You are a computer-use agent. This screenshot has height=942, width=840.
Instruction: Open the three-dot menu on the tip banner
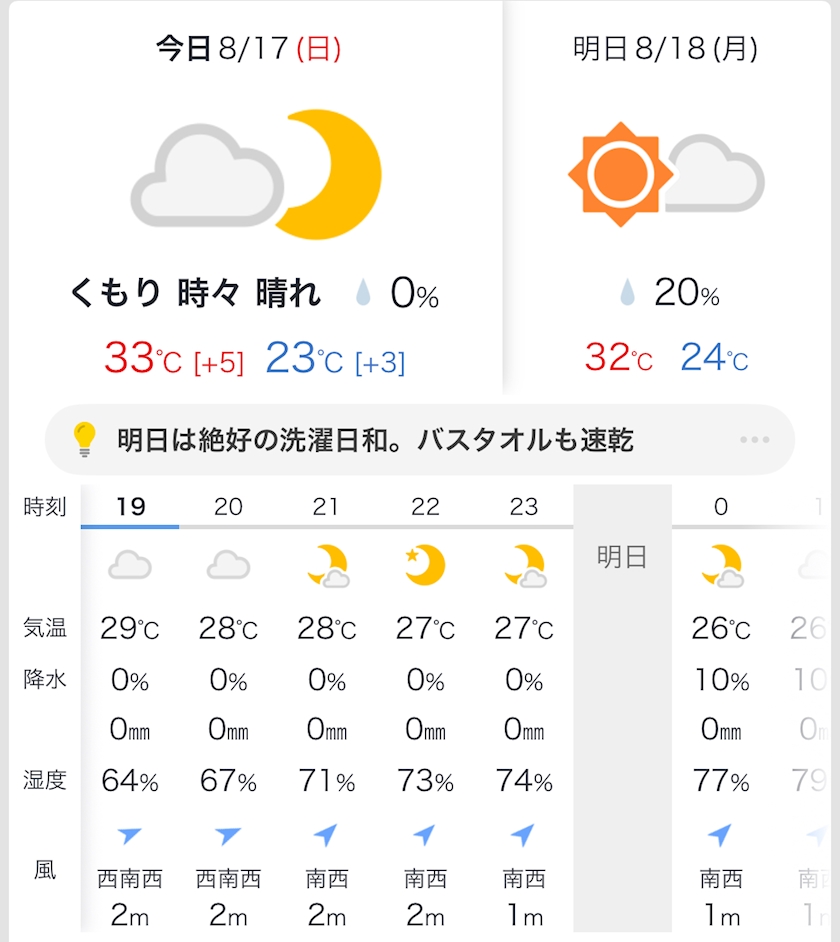[754, 440]
